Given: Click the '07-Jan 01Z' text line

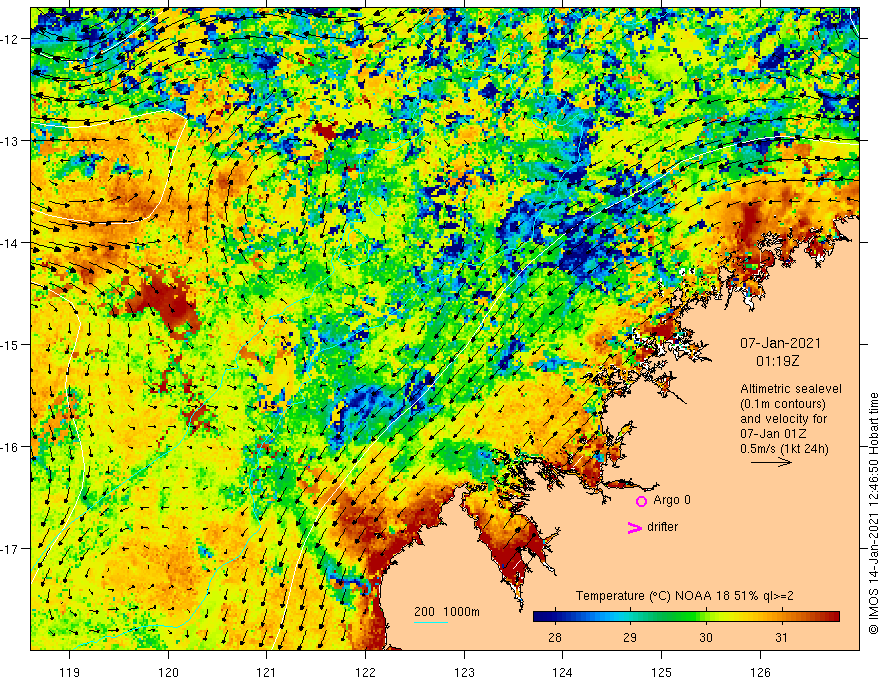Looking at the screenshot, I should (775, 434).
